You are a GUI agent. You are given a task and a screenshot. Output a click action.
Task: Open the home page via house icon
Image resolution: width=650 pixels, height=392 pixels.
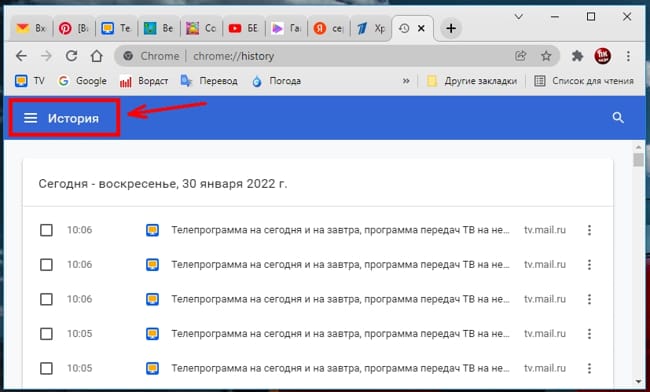pos(97,56)
